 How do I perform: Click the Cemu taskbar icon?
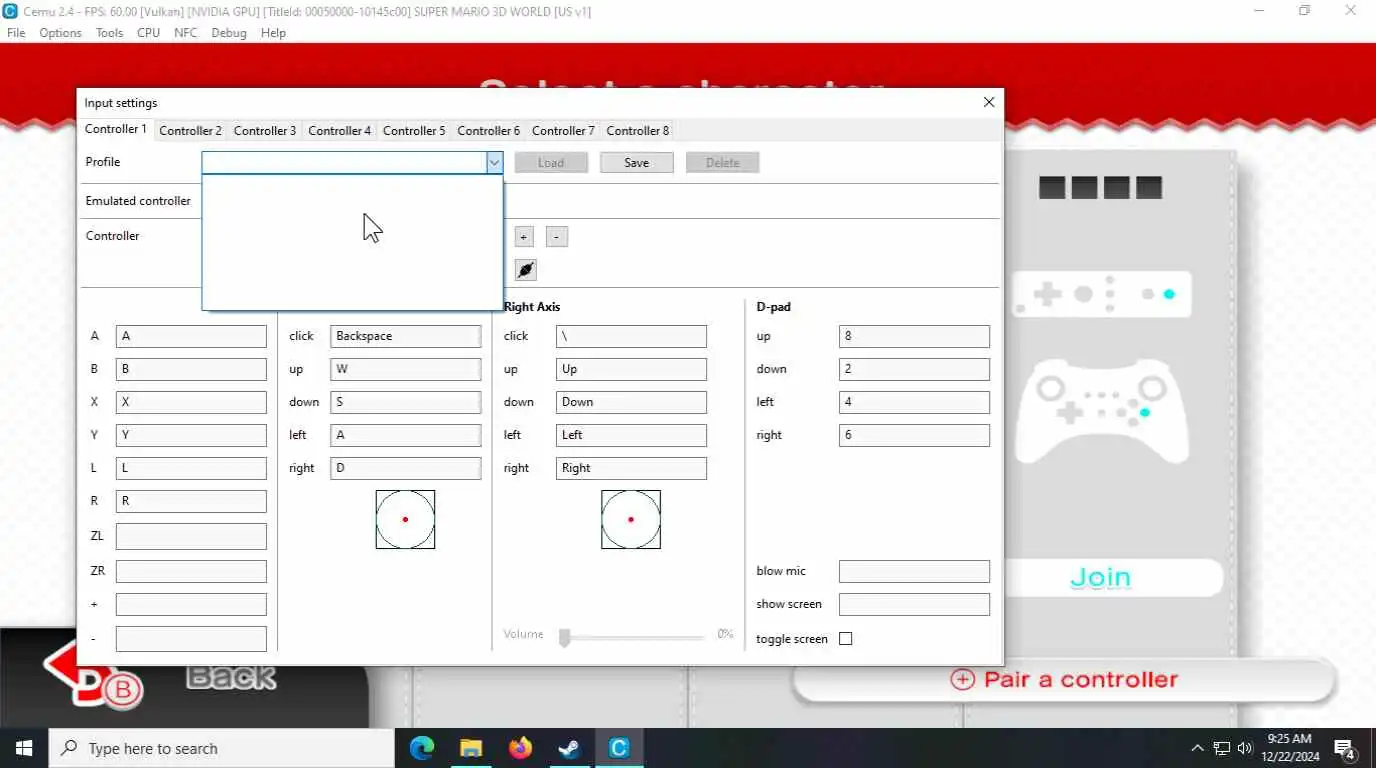pos(619,748)
